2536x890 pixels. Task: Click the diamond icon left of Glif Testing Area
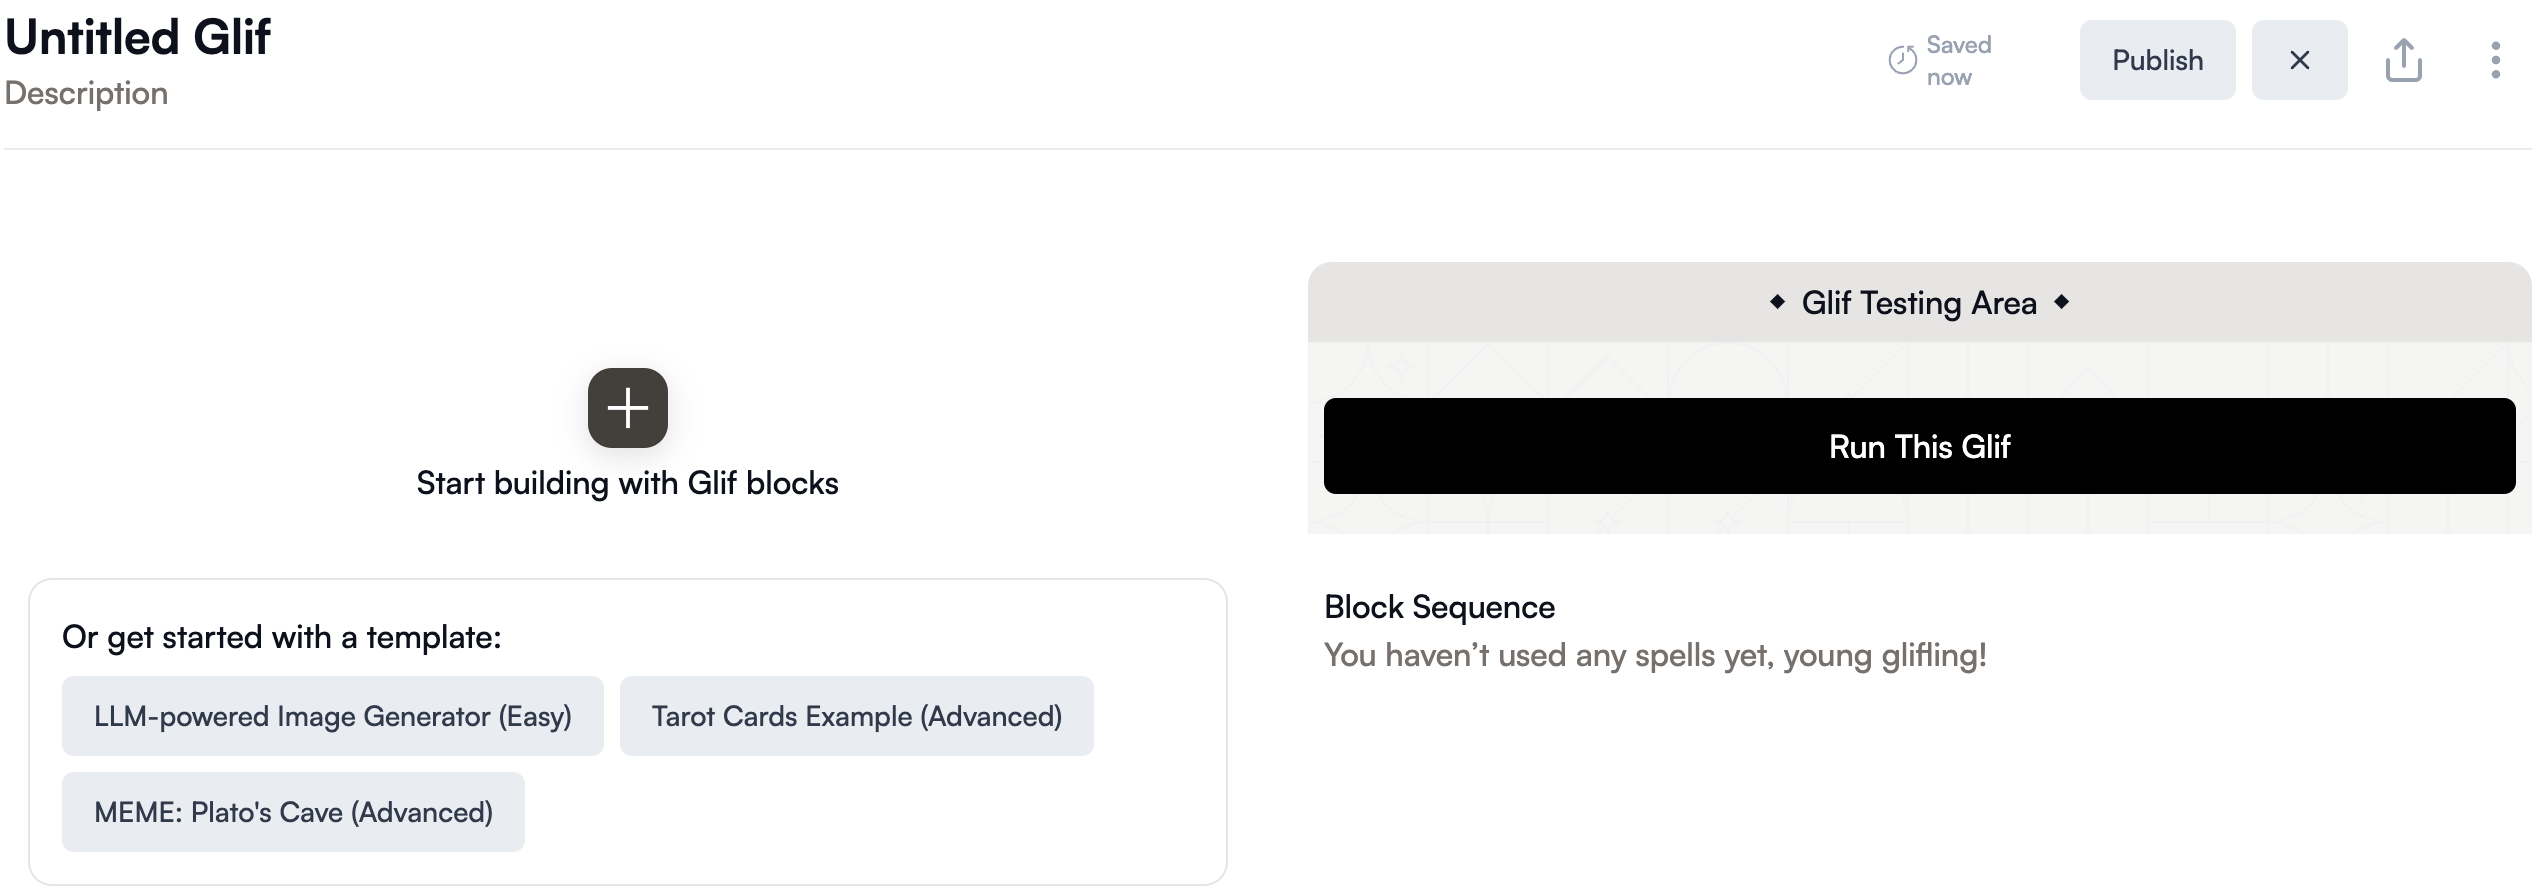point(1777,302)
